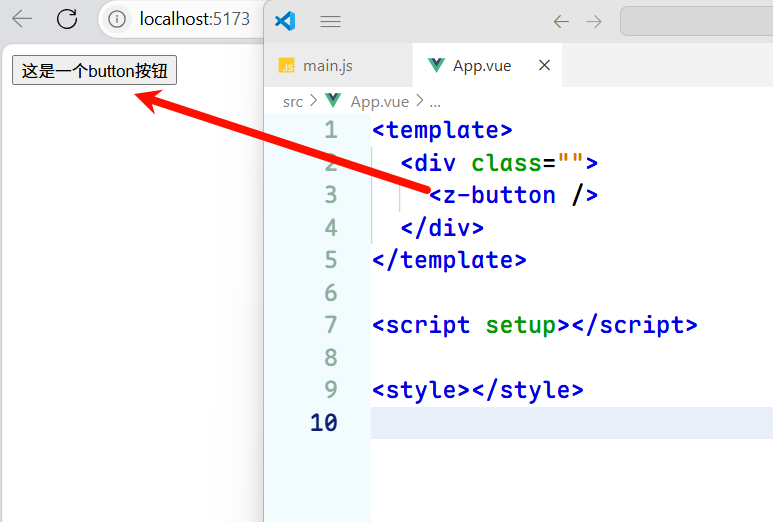Click the </template> closing tag
773x522 pixels.
tap(449, 260)
